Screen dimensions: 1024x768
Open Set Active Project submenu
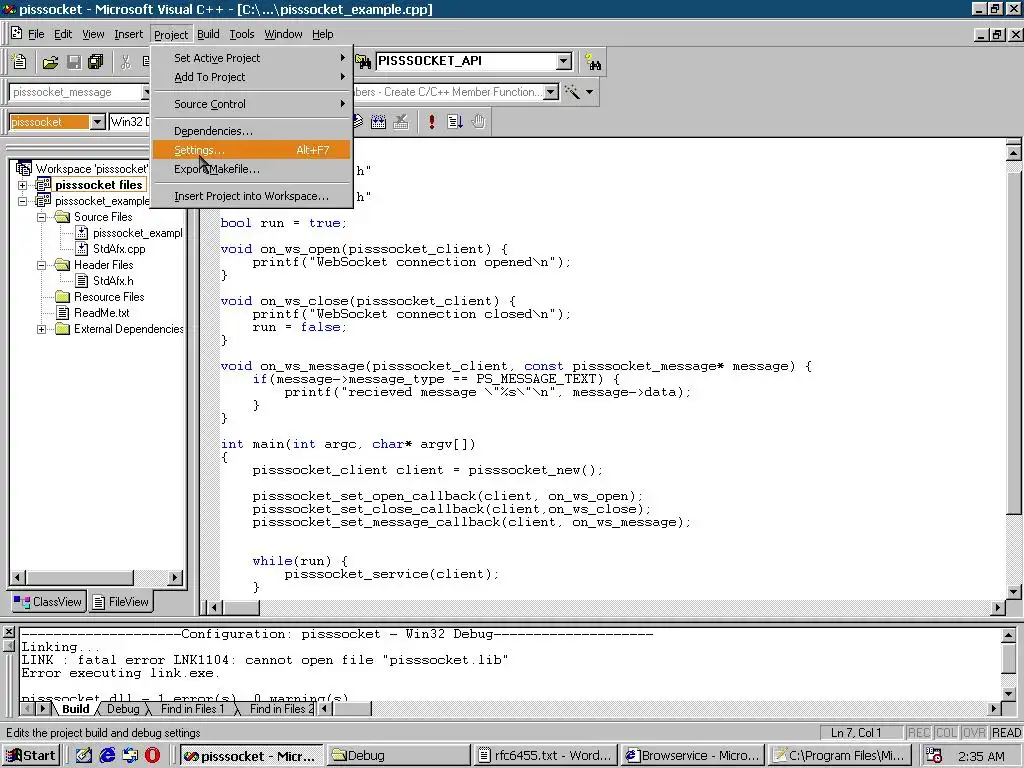[x=252, y=58]
